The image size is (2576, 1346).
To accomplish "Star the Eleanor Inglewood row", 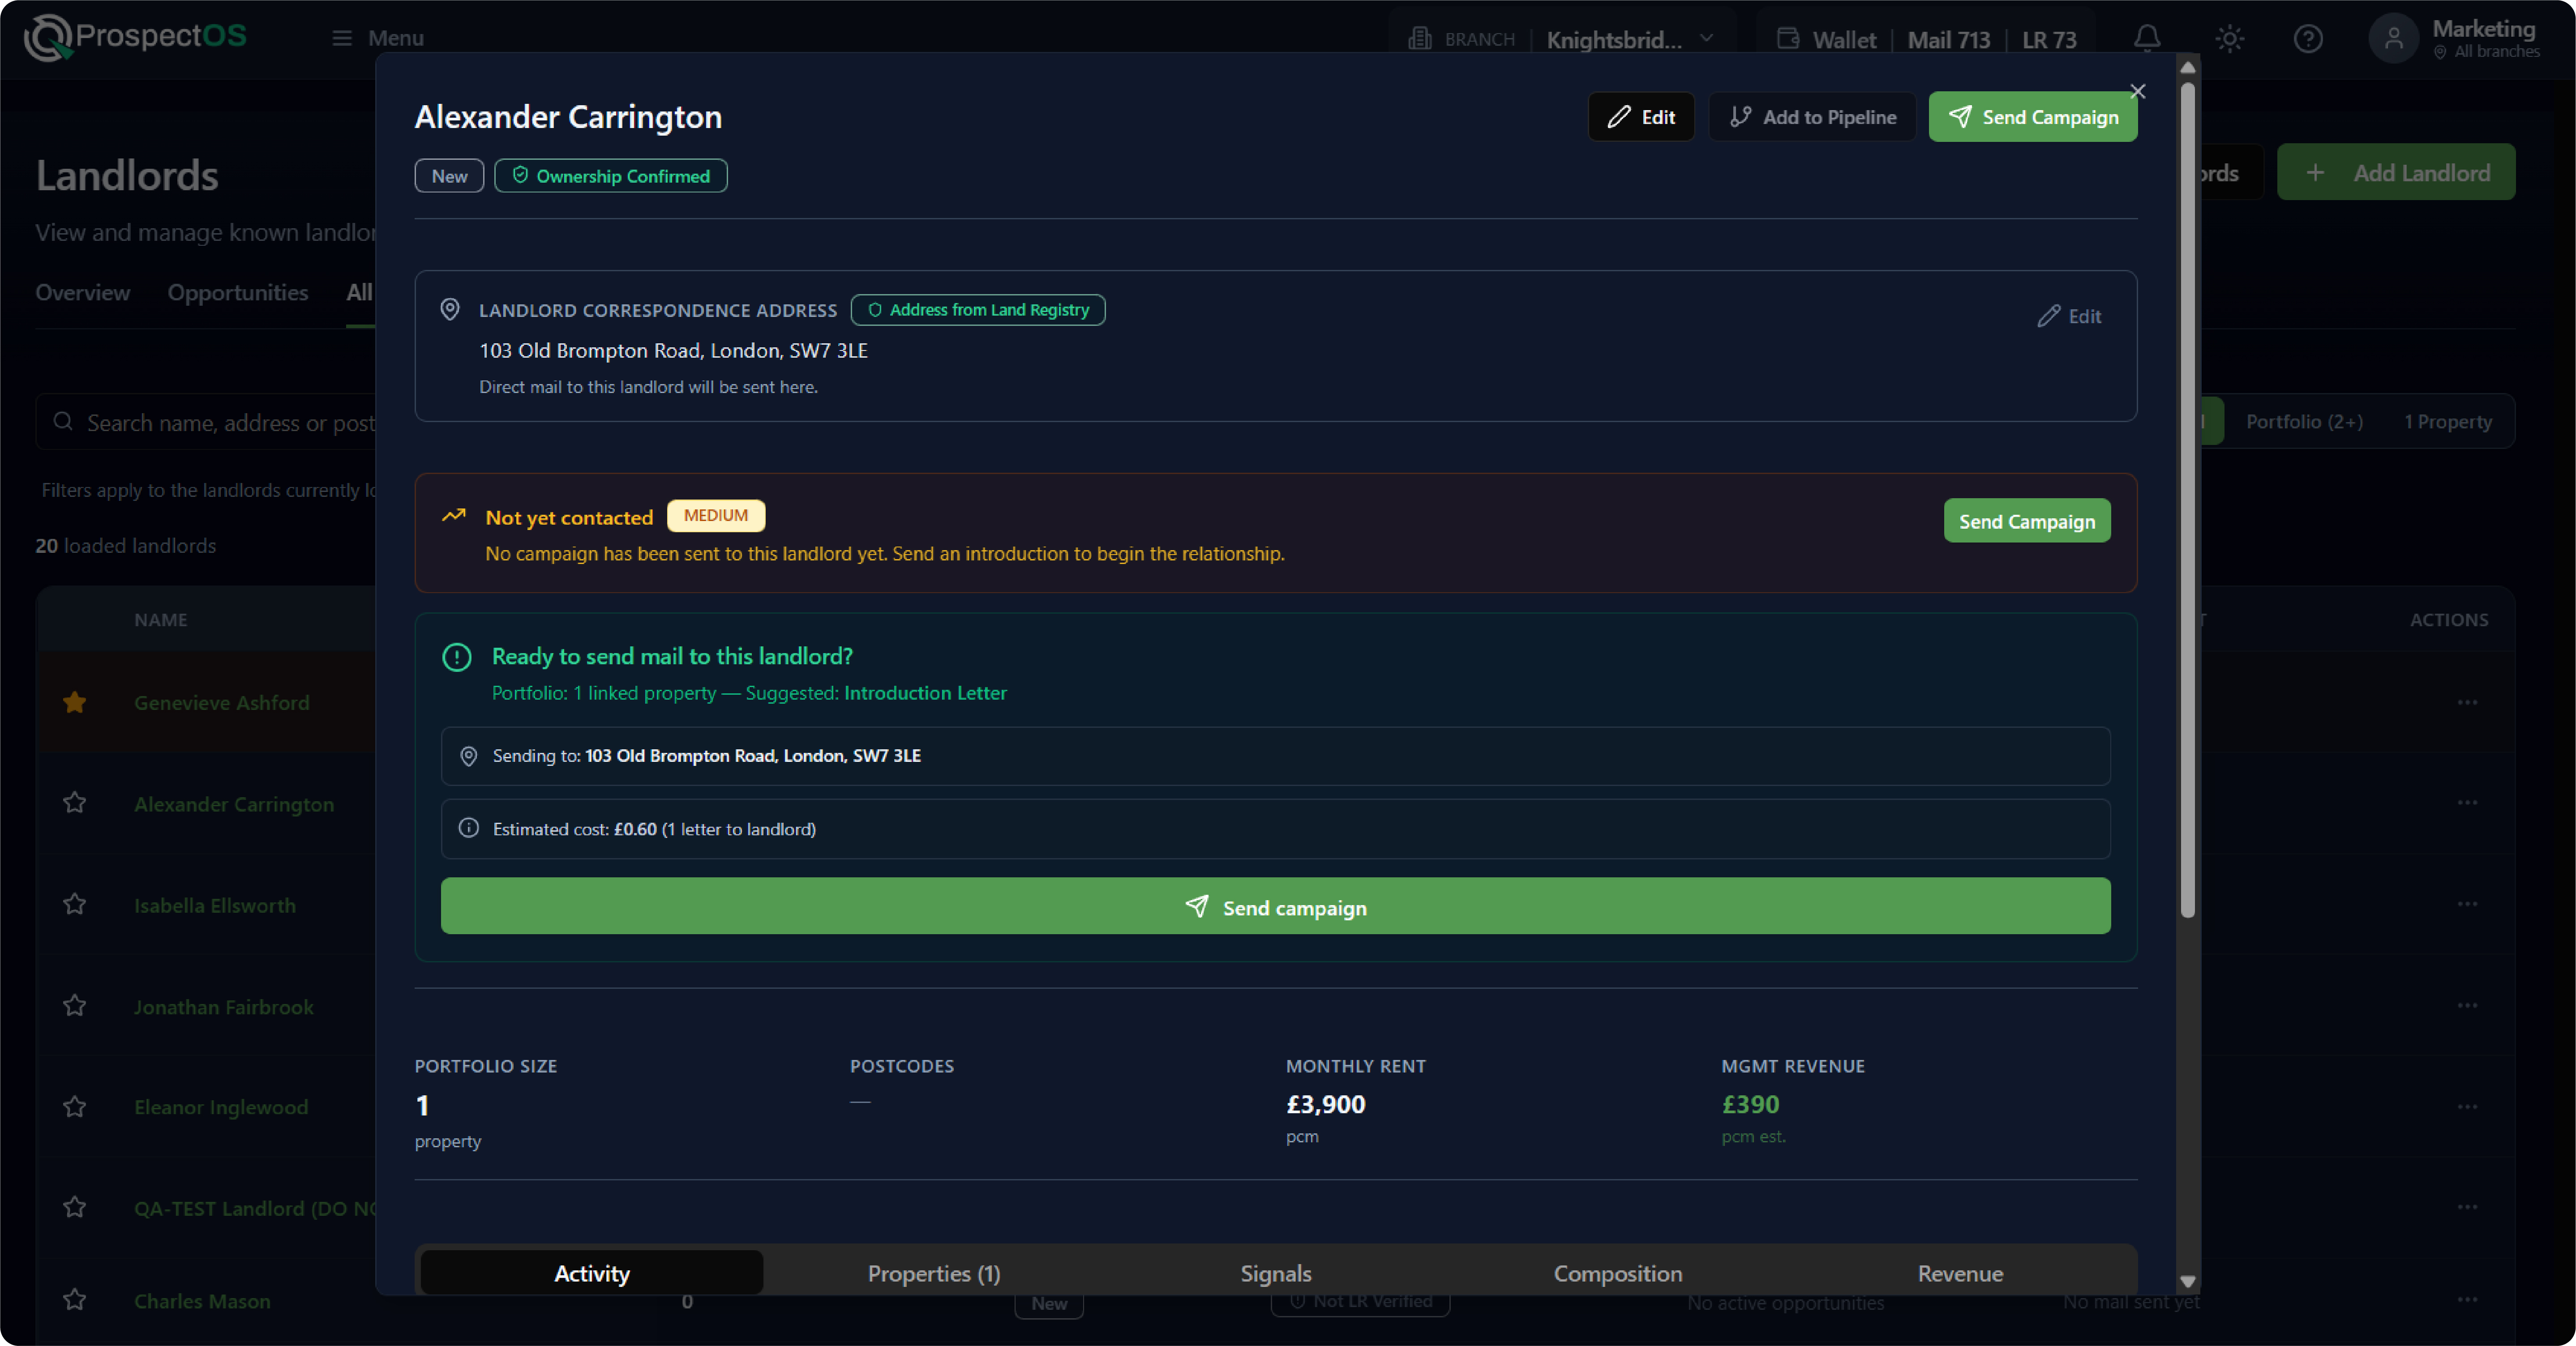I will pos(74,1106).
